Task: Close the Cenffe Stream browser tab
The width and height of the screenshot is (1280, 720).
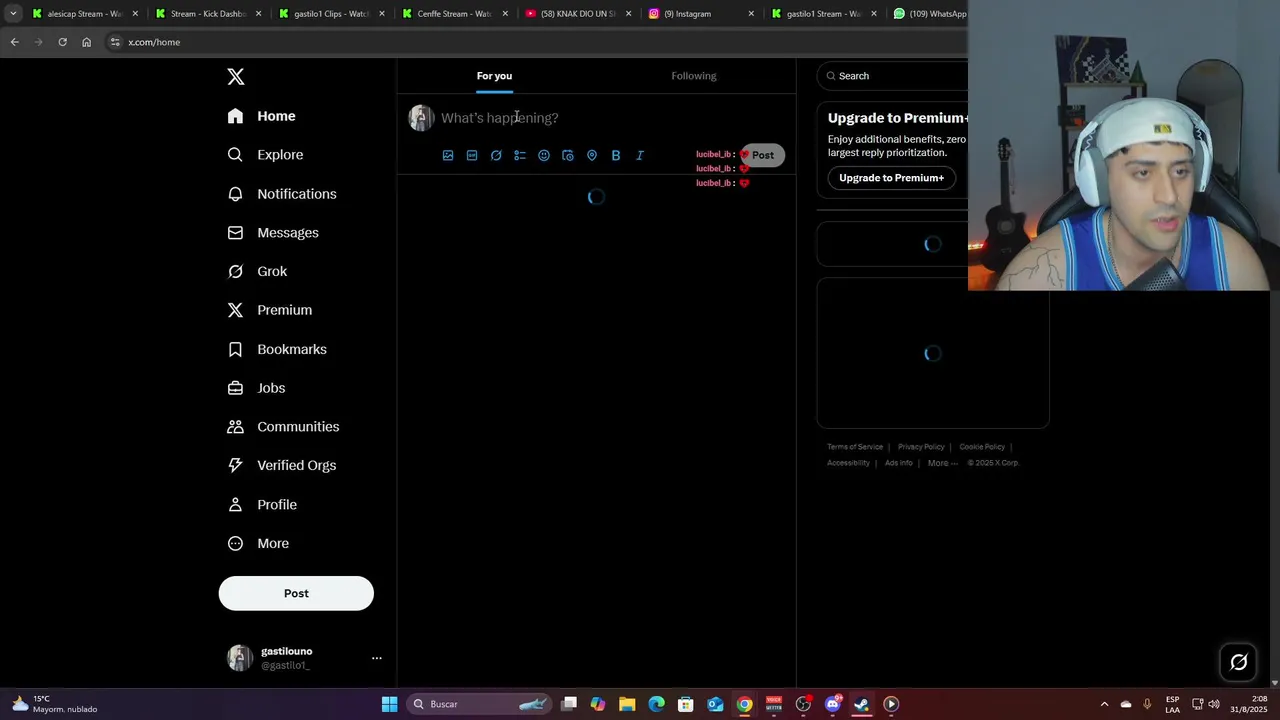Action: click(505, 14)
